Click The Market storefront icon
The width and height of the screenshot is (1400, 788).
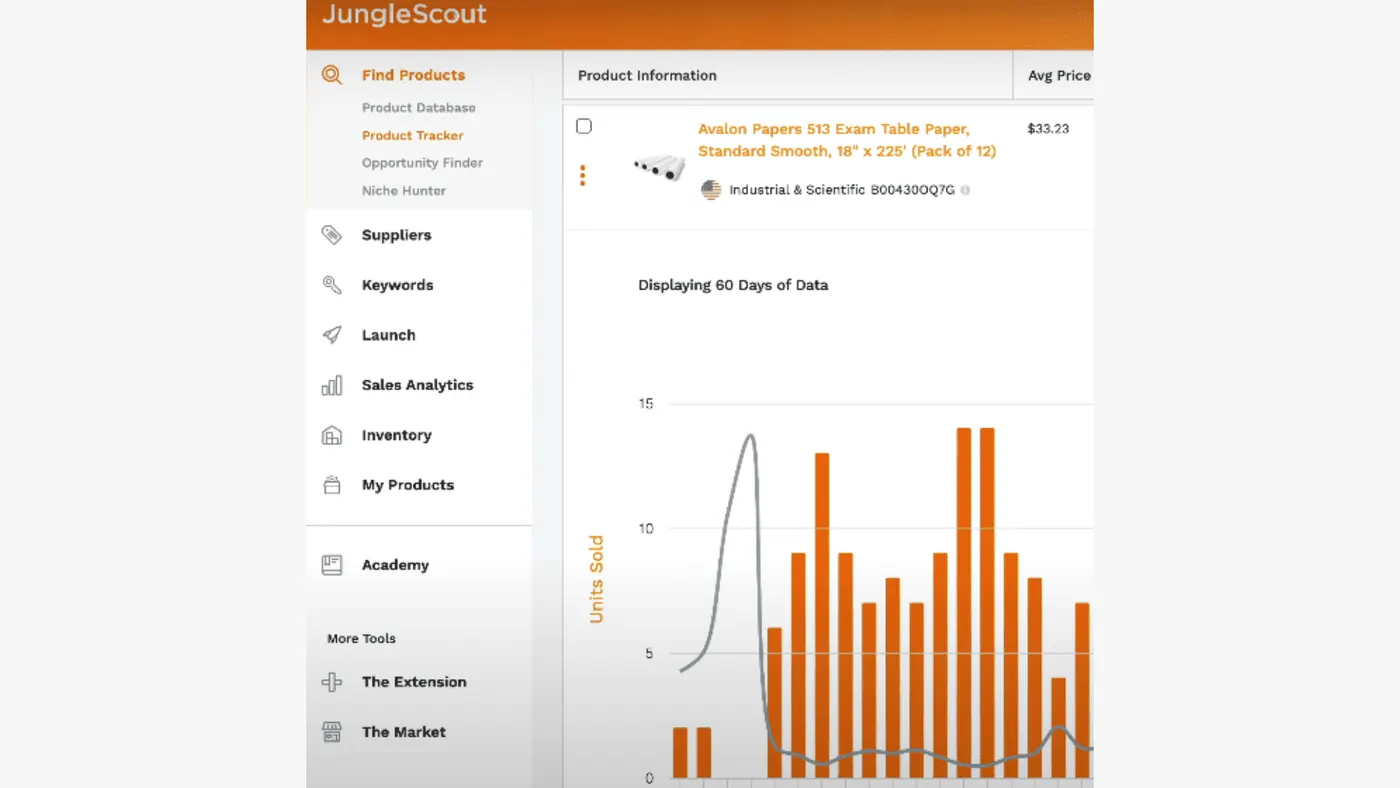pos(332,732)
